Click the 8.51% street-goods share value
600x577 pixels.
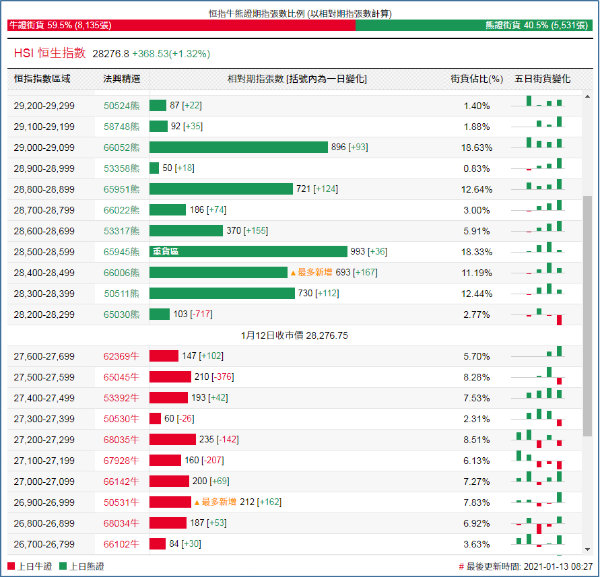pyautogui.click(x=477, y=440)
